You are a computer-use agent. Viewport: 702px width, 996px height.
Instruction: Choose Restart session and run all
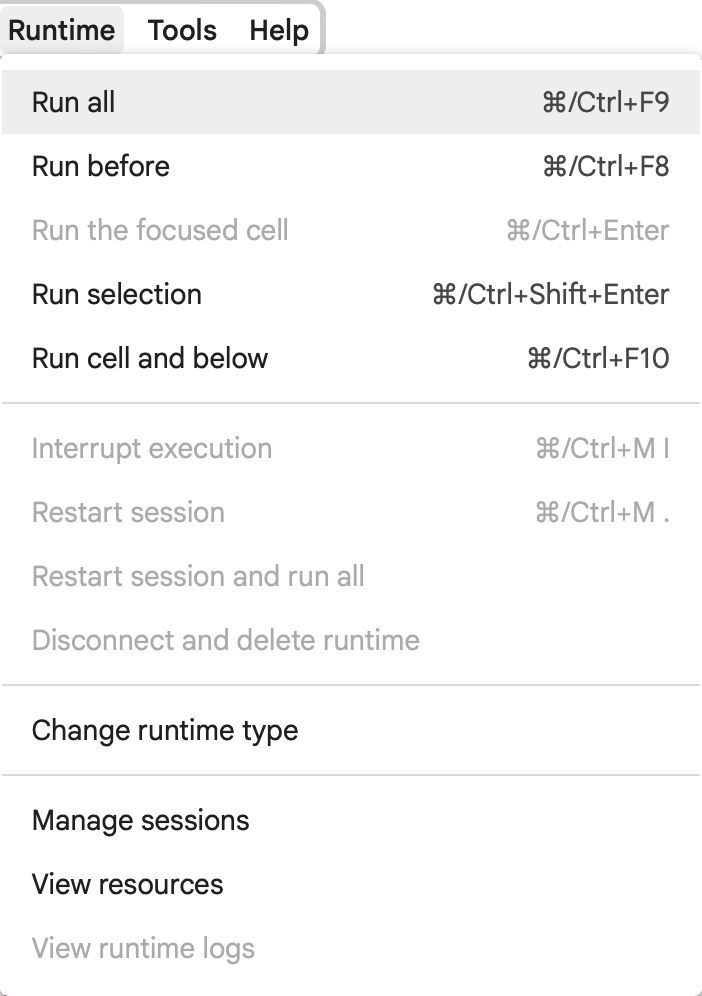pyautogui.click(x=351, y=576)
